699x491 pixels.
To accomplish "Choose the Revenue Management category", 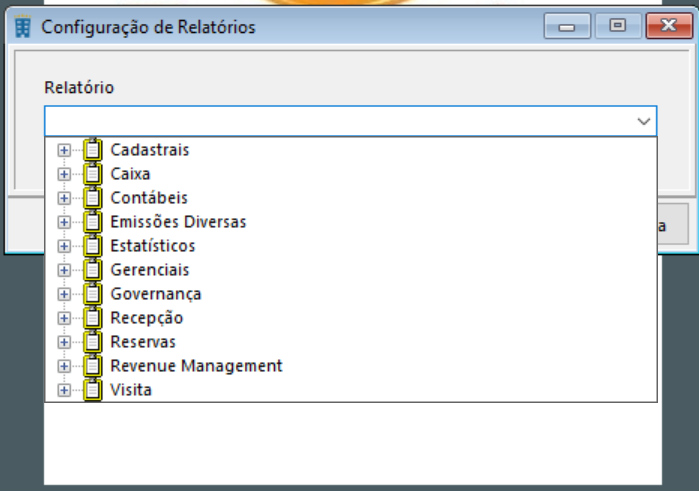I will coord(197,367).
